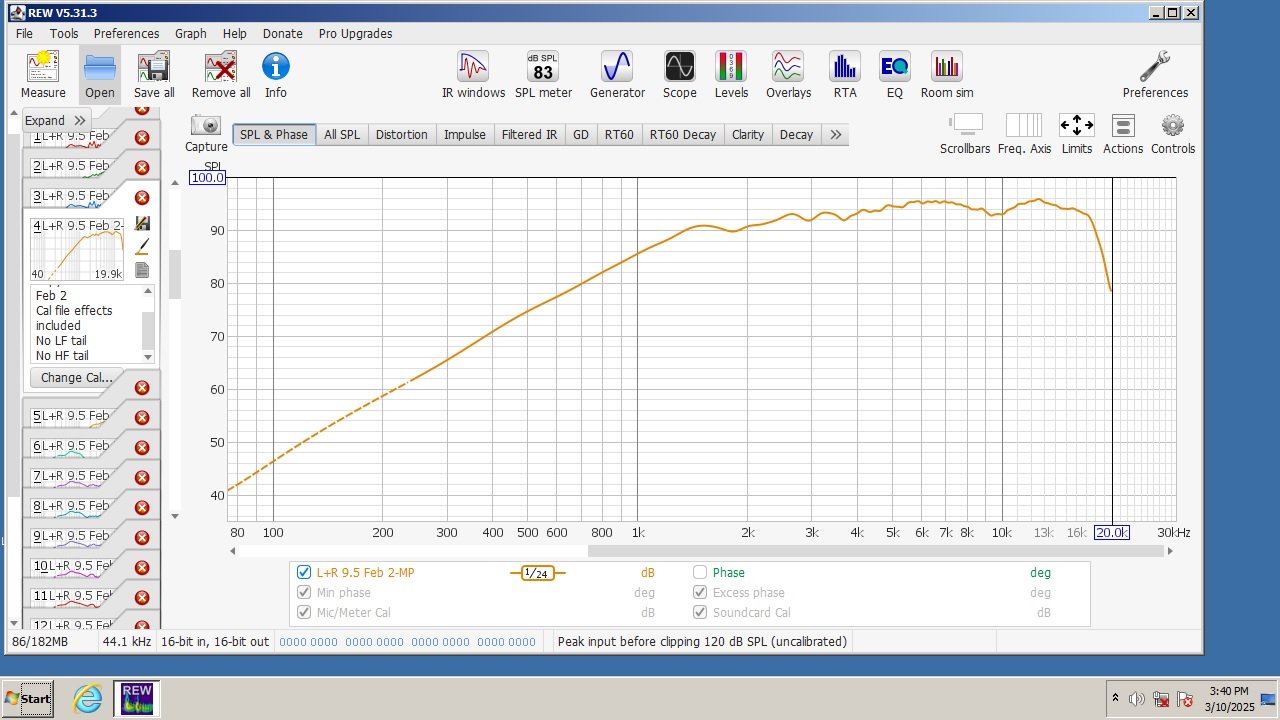Show more graph tabs with >> button
This screenshot has height=720, width=1280.
click(836, 134)
